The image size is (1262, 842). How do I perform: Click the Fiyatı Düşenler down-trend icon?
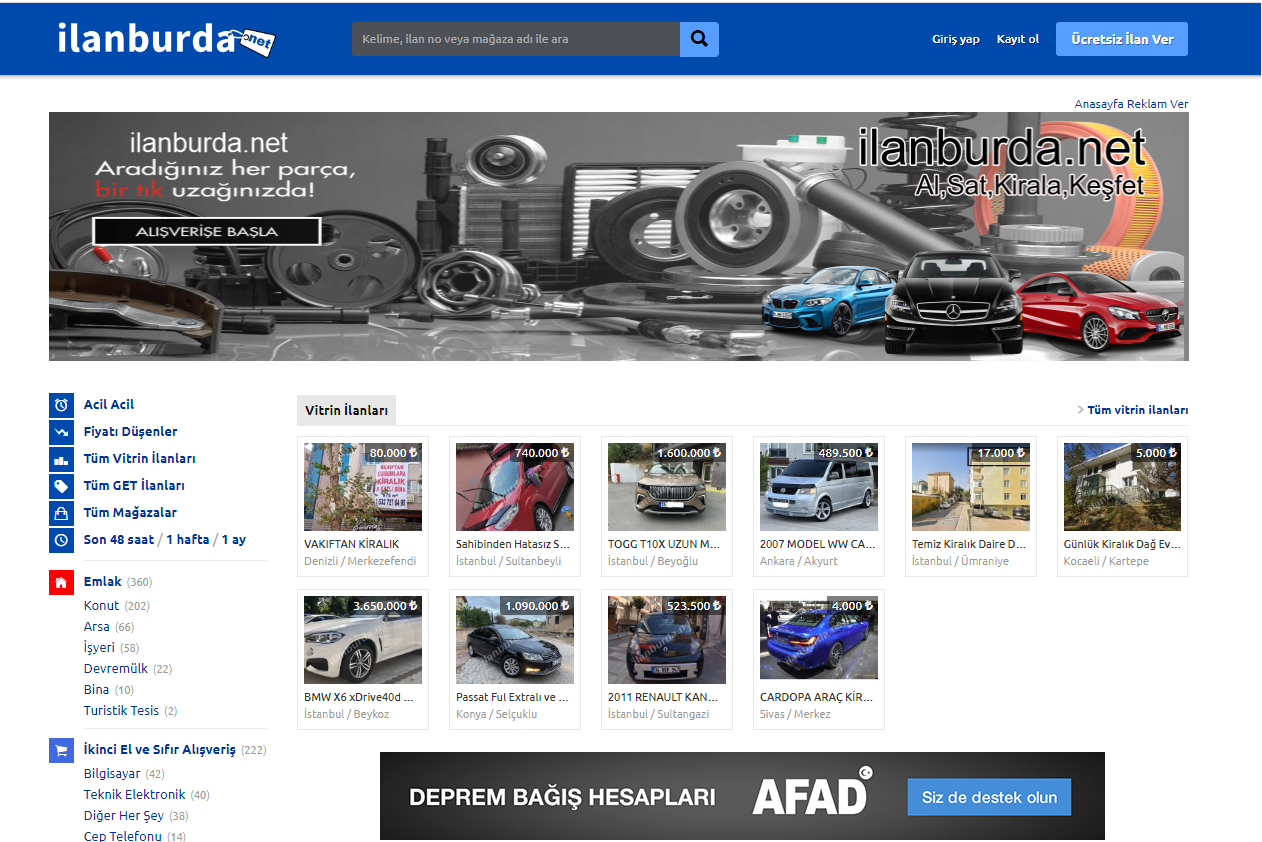61,432
